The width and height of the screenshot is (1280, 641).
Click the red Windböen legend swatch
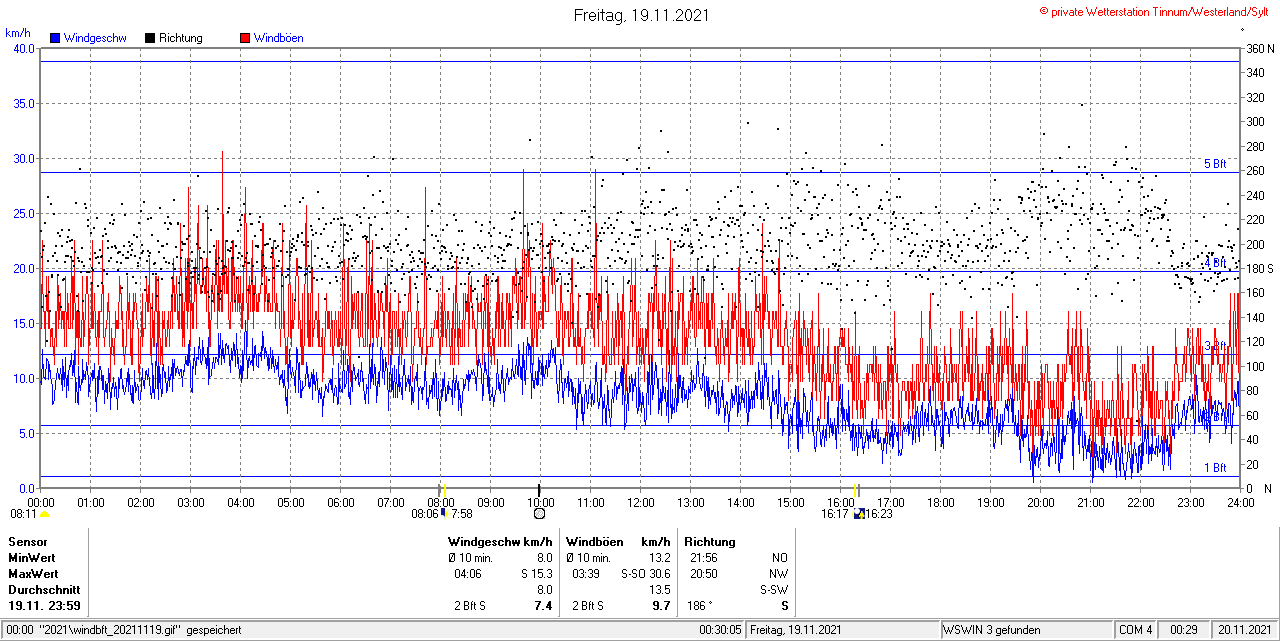coord(245,38)
